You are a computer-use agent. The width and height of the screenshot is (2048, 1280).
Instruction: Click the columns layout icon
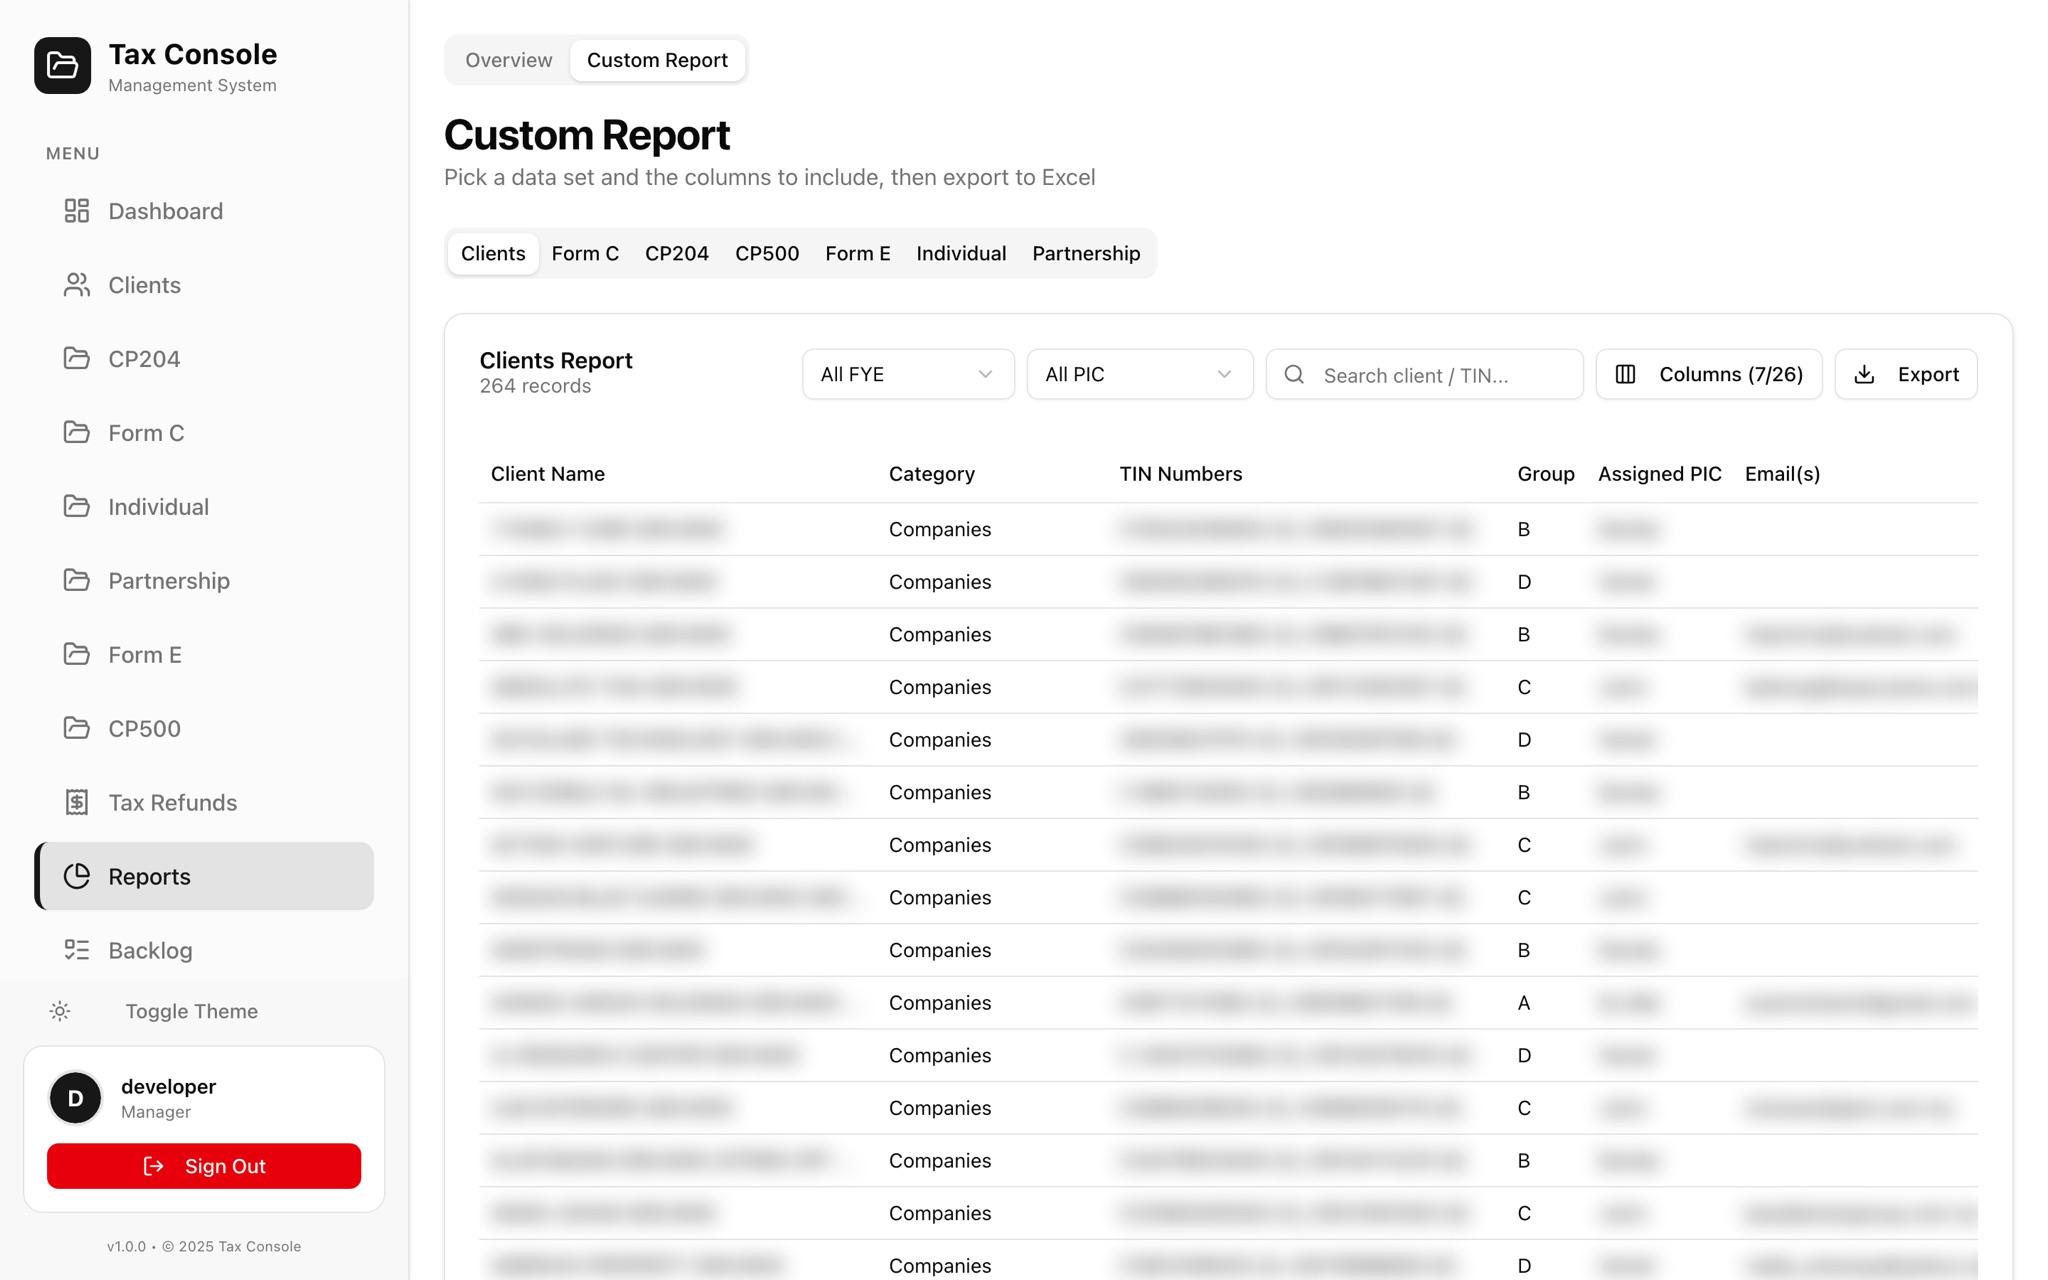click(x=1626, y=375)
